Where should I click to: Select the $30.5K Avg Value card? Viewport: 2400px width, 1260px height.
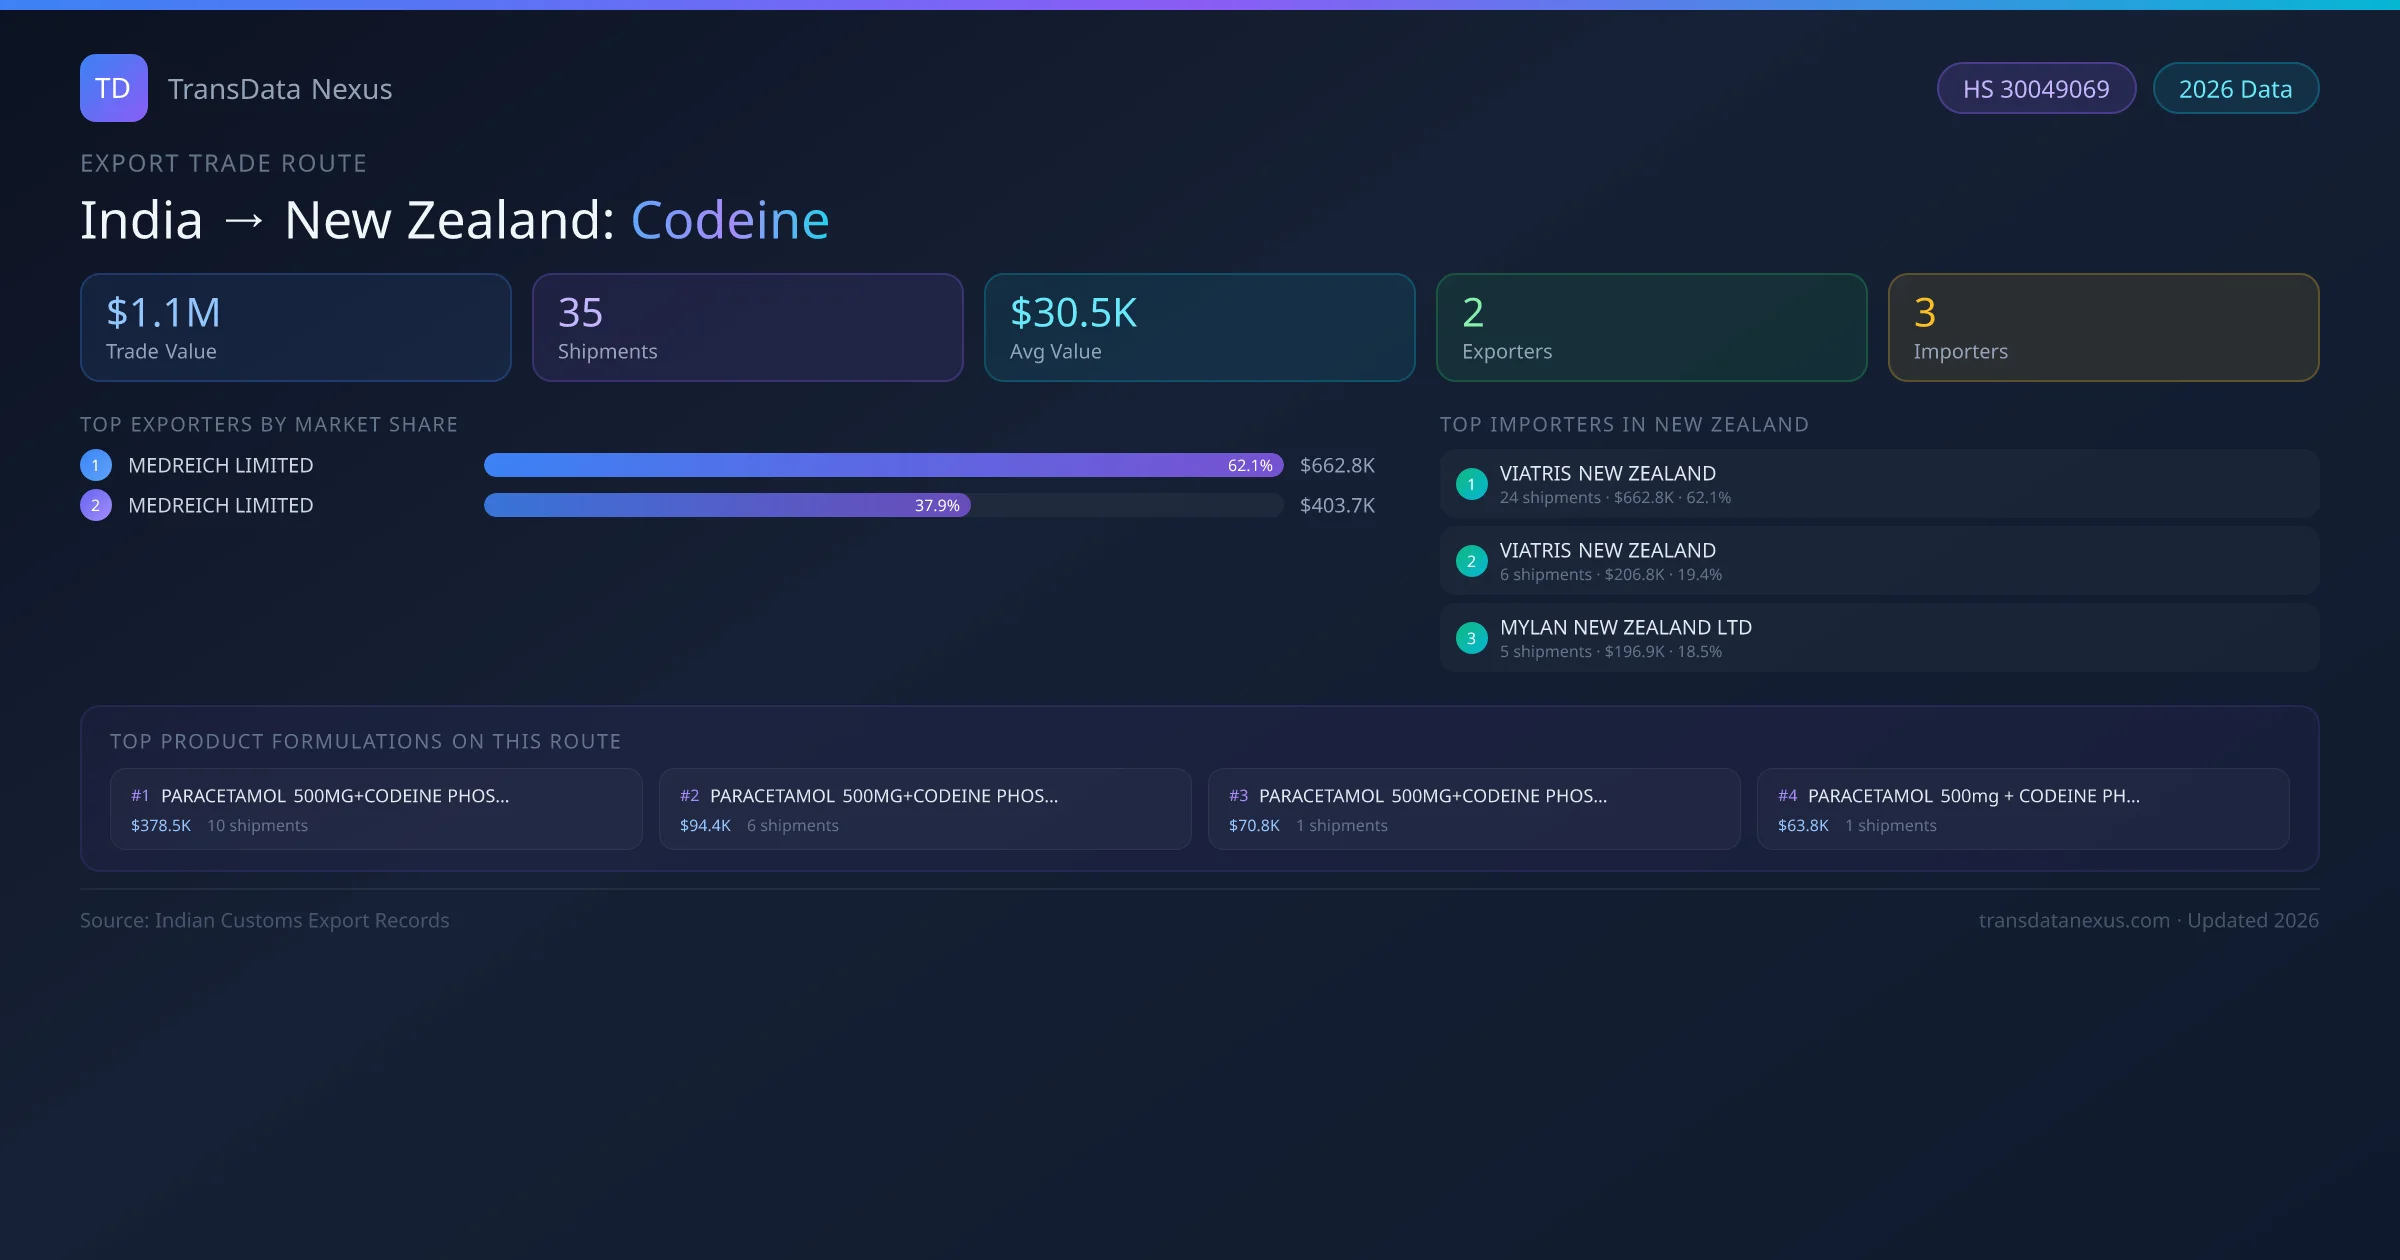1199,328
